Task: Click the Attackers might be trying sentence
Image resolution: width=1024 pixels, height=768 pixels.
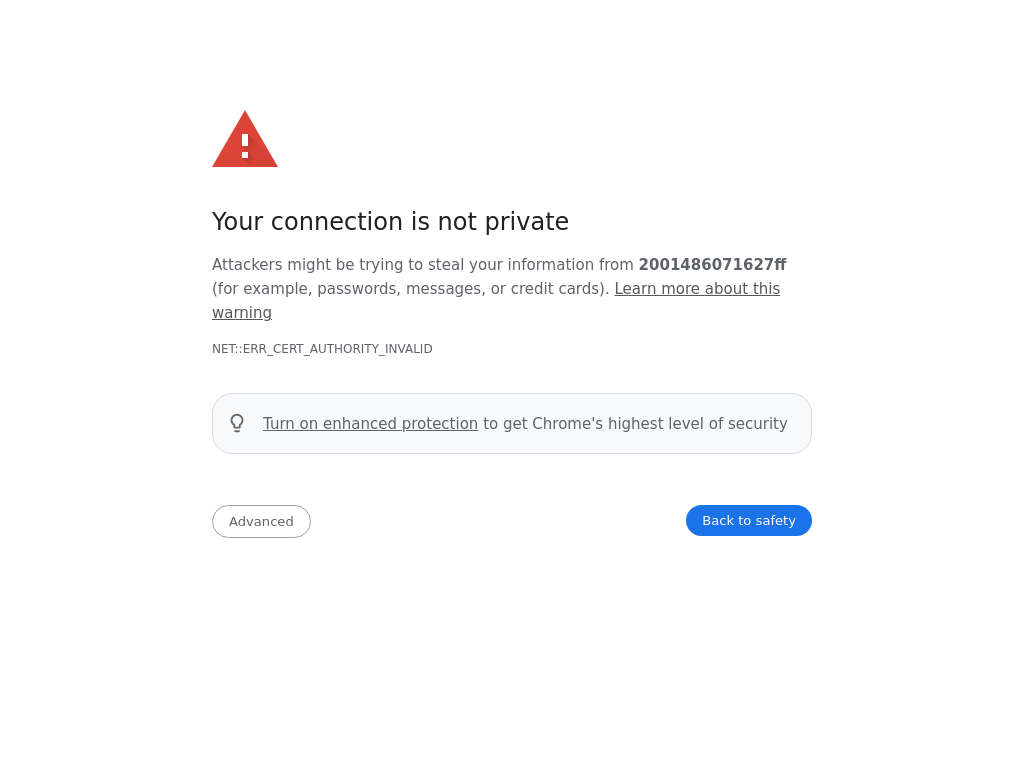Action: pos(422,265)
